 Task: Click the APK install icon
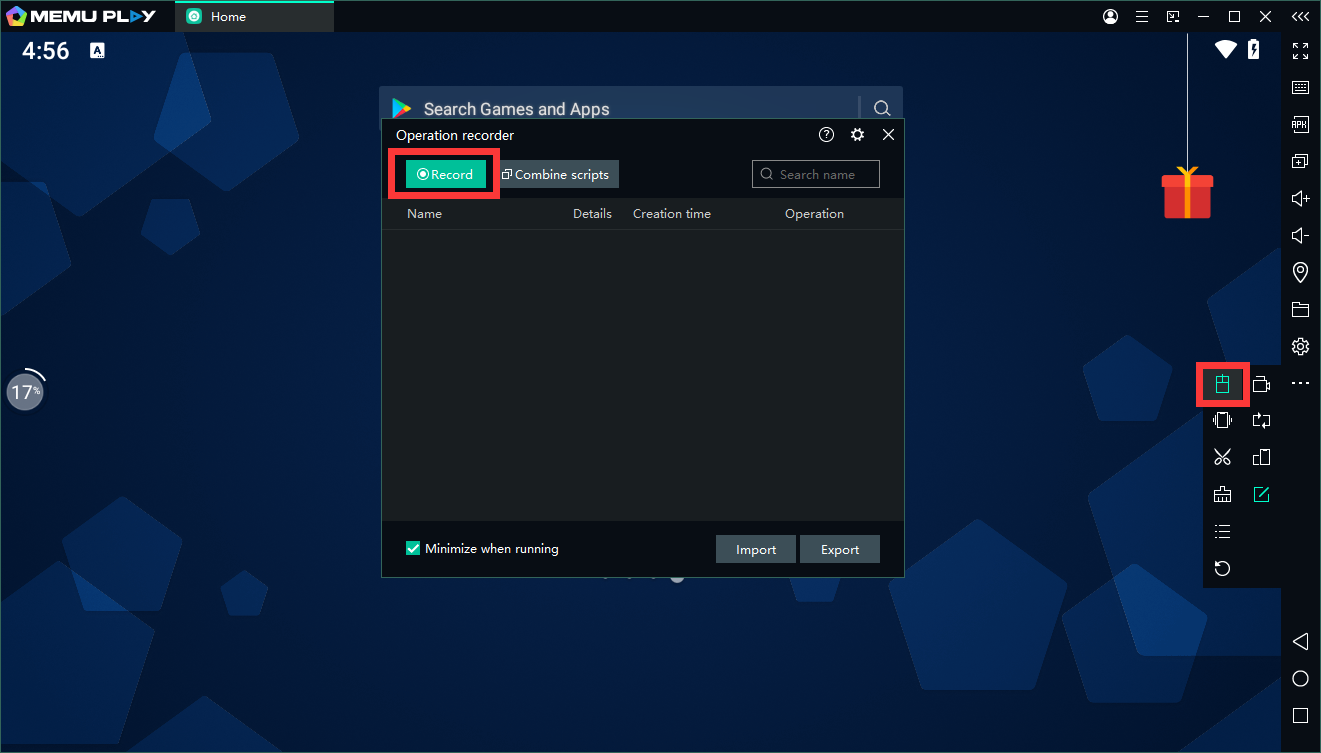pyautogui.click(x=1300, y=125)
